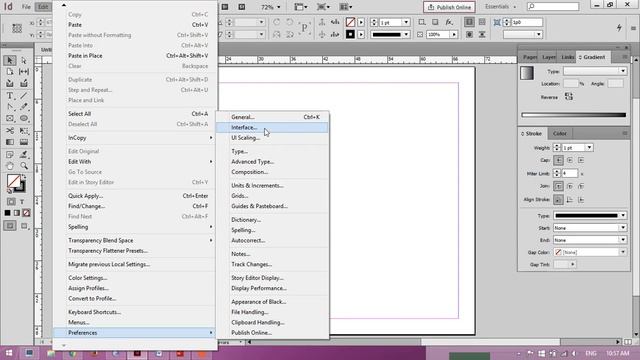This screenshot has height=360, width=640.
Task: Choose Interface... in Preferences submenu
Action: click(x=272, y=127)
